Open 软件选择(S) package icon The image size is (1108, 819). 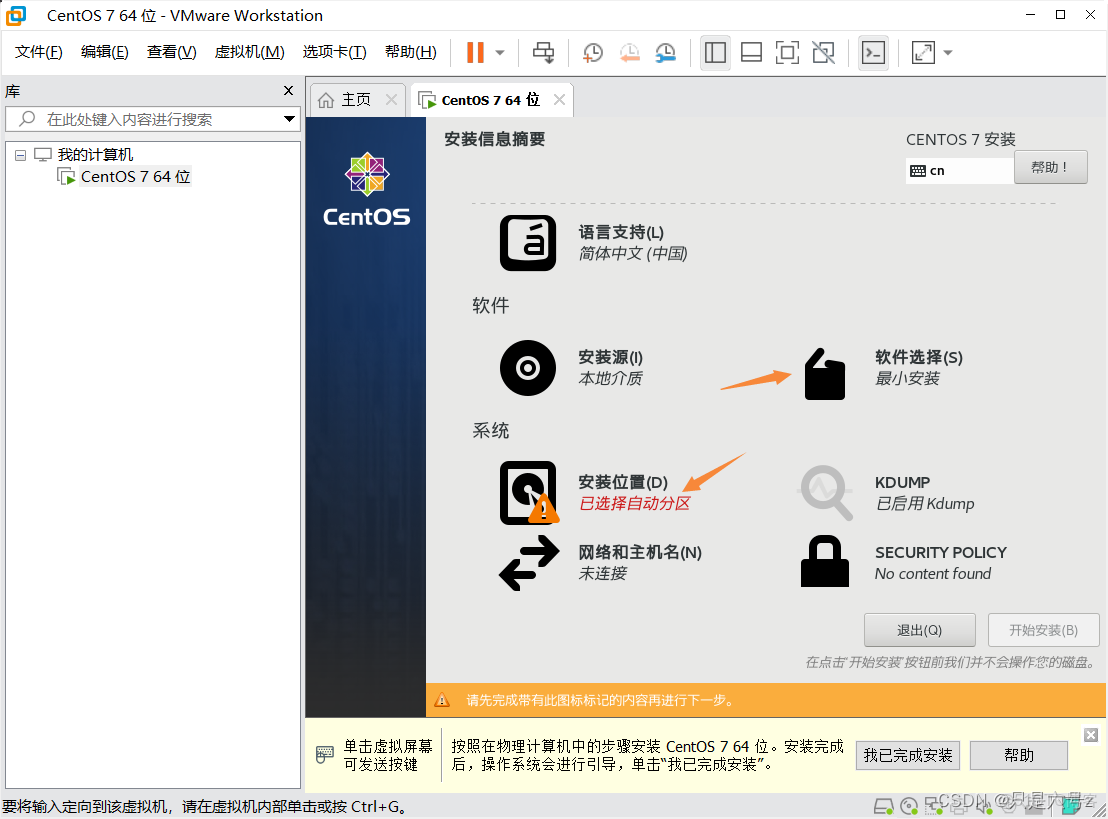[825, 374]
